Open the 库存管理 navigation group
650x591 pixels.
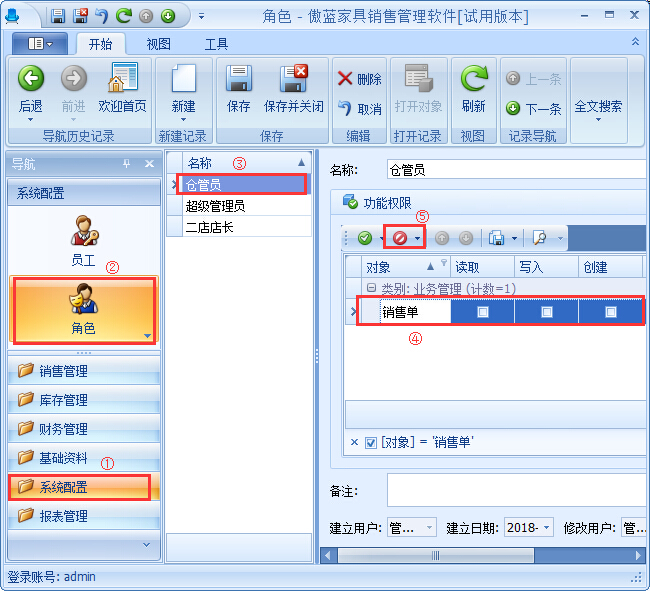(x=63, y=400)
